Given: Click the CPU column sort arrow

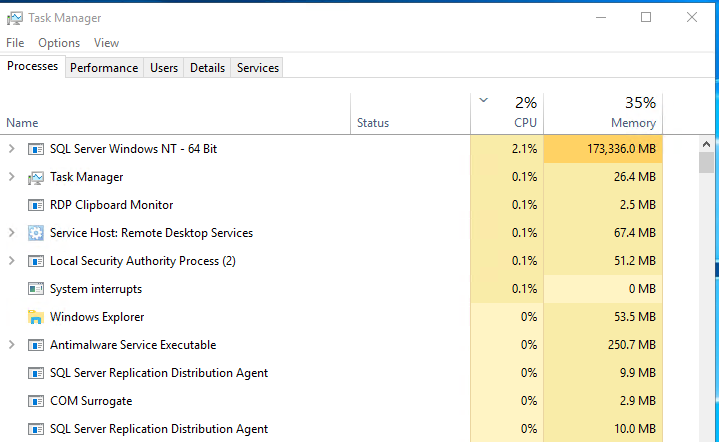Looking at the screenshot, I should point(483,100).
